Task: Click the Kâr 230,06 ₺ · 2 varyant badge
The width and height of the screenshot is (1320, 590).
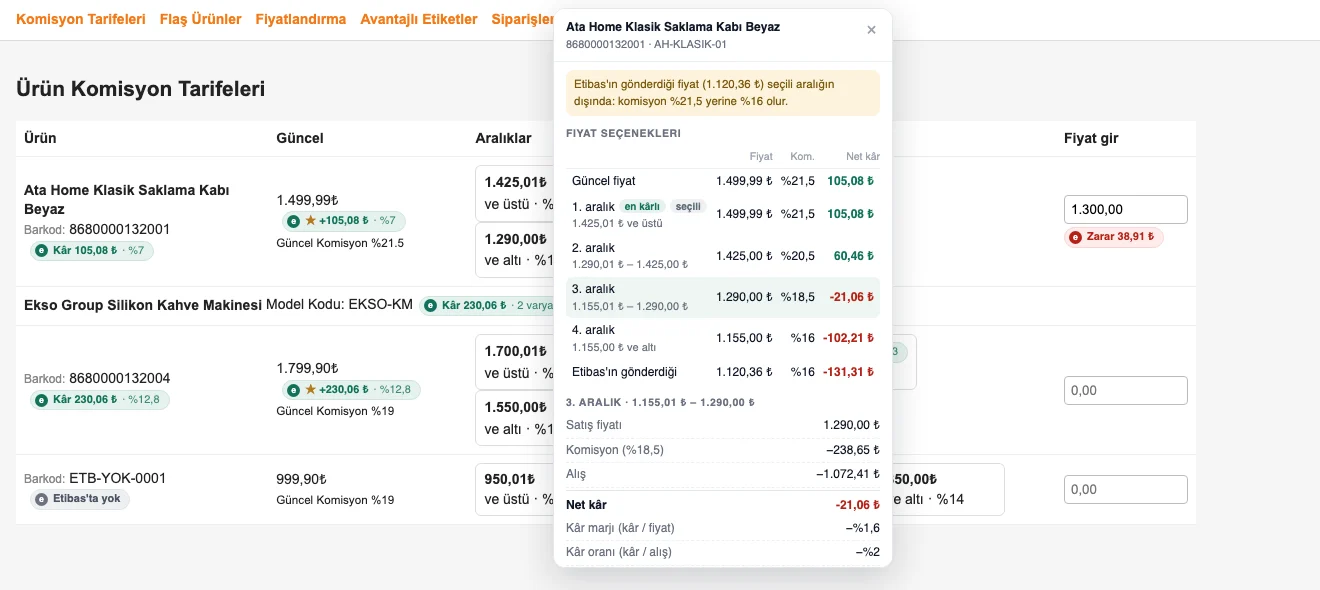Action: click(486, 305)
